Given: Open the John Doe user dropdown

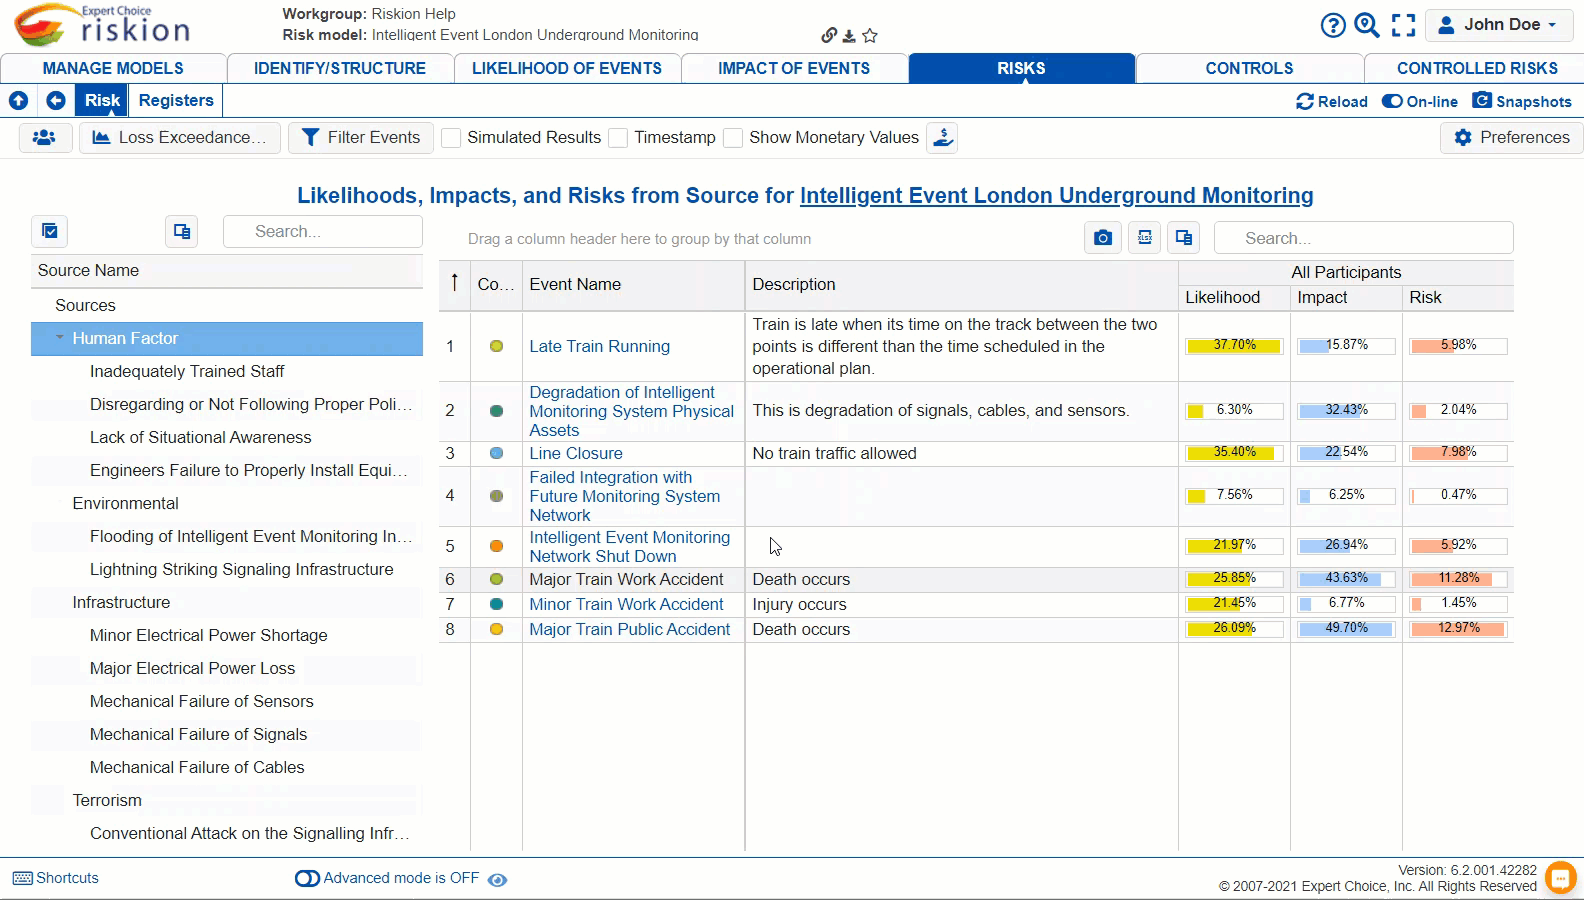Looking at the screenshot, I should pyautogui.click(x=1497, y=25).
